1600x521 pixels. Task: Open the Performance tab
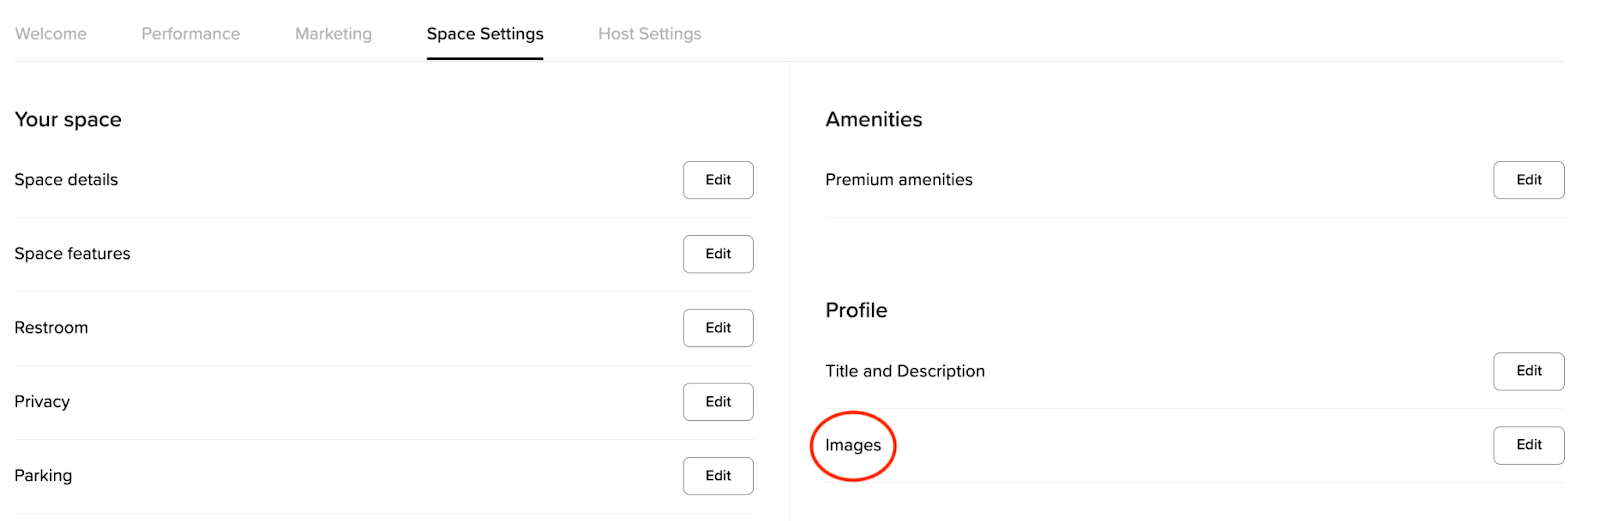click(190, 34)
